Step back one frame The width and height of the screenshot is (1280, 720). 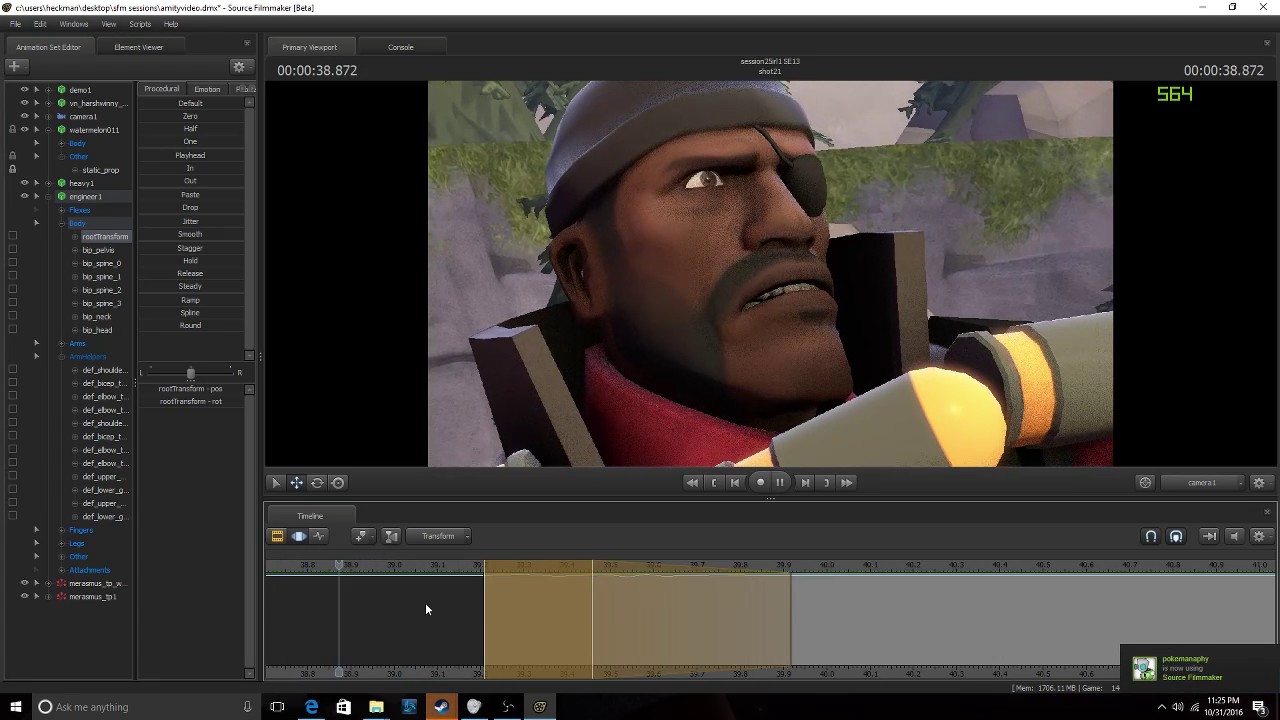click(x=735, y=482)
